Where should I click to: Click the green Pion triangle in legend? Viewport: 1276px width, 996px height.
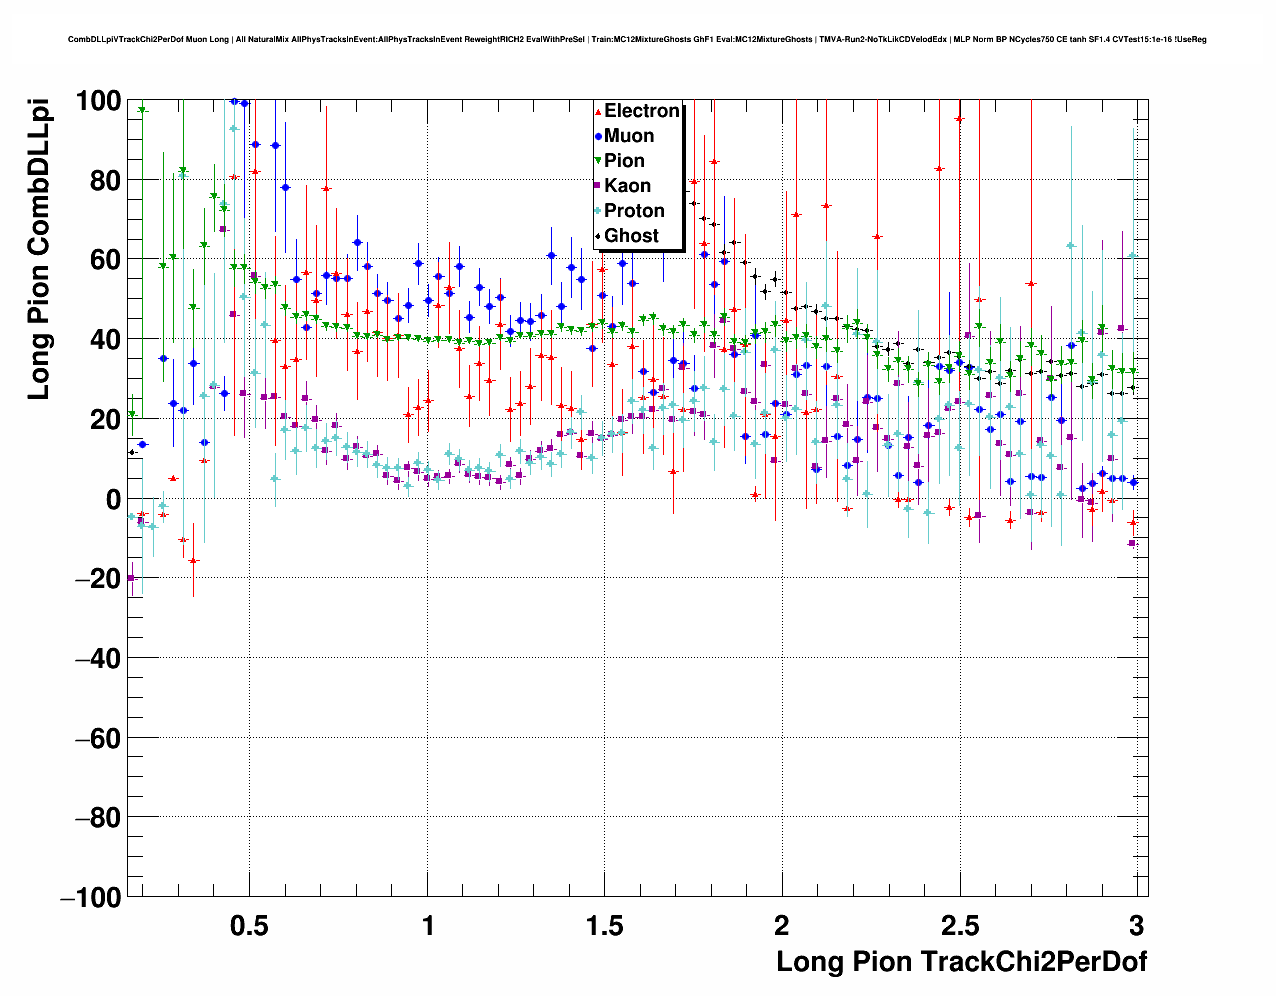tap(598, 161)
